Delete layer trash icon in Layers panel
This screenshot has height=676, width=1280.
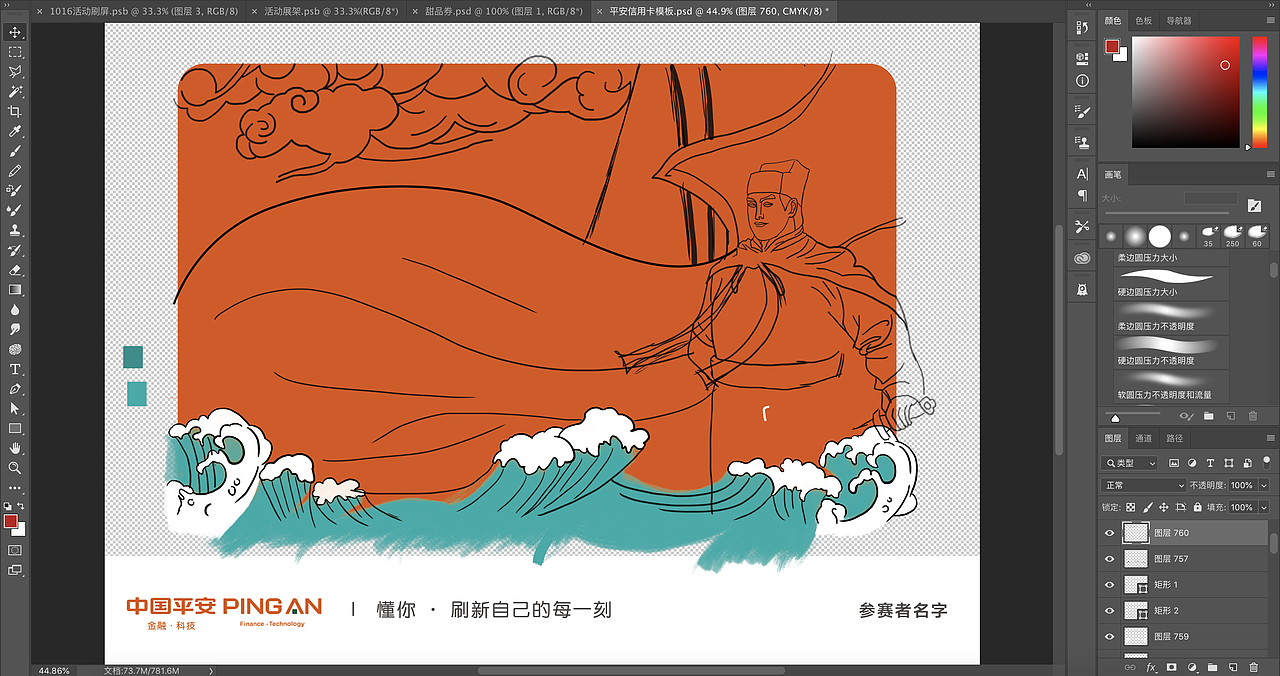(1253, 667)
